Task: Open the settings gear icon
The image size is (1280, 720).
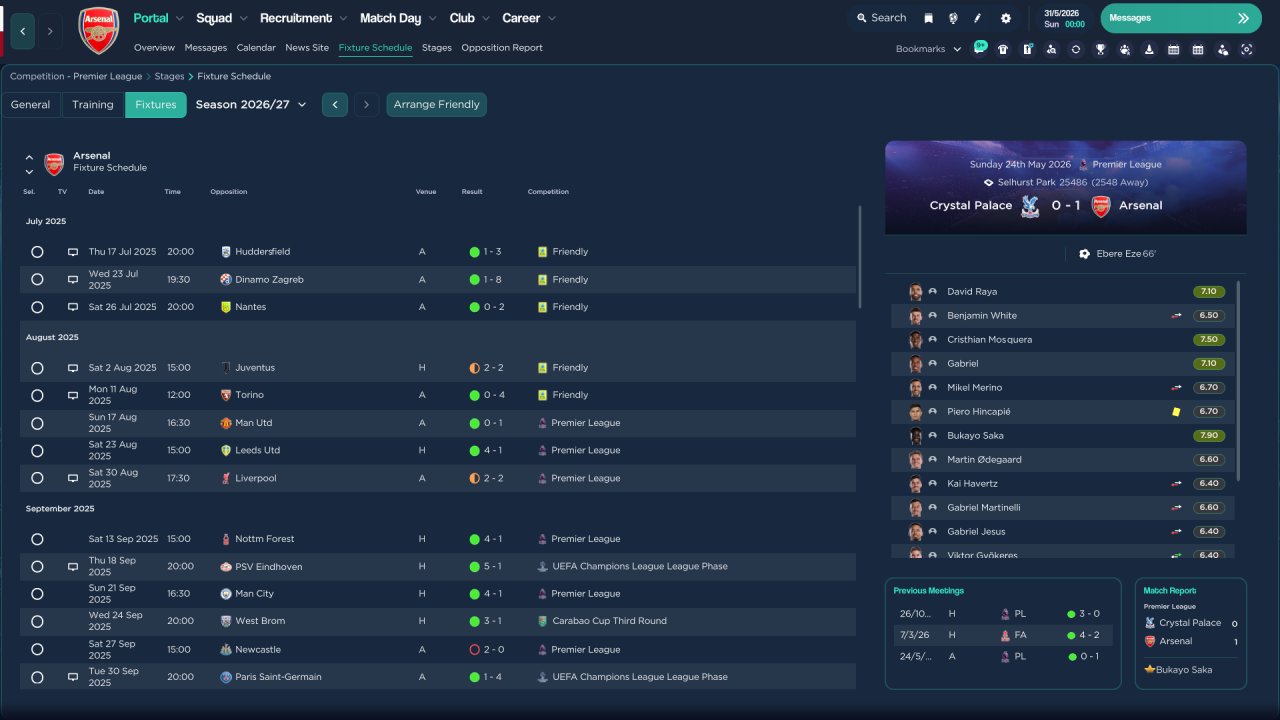Action: pyautogui.click(x=1005, y=18)
